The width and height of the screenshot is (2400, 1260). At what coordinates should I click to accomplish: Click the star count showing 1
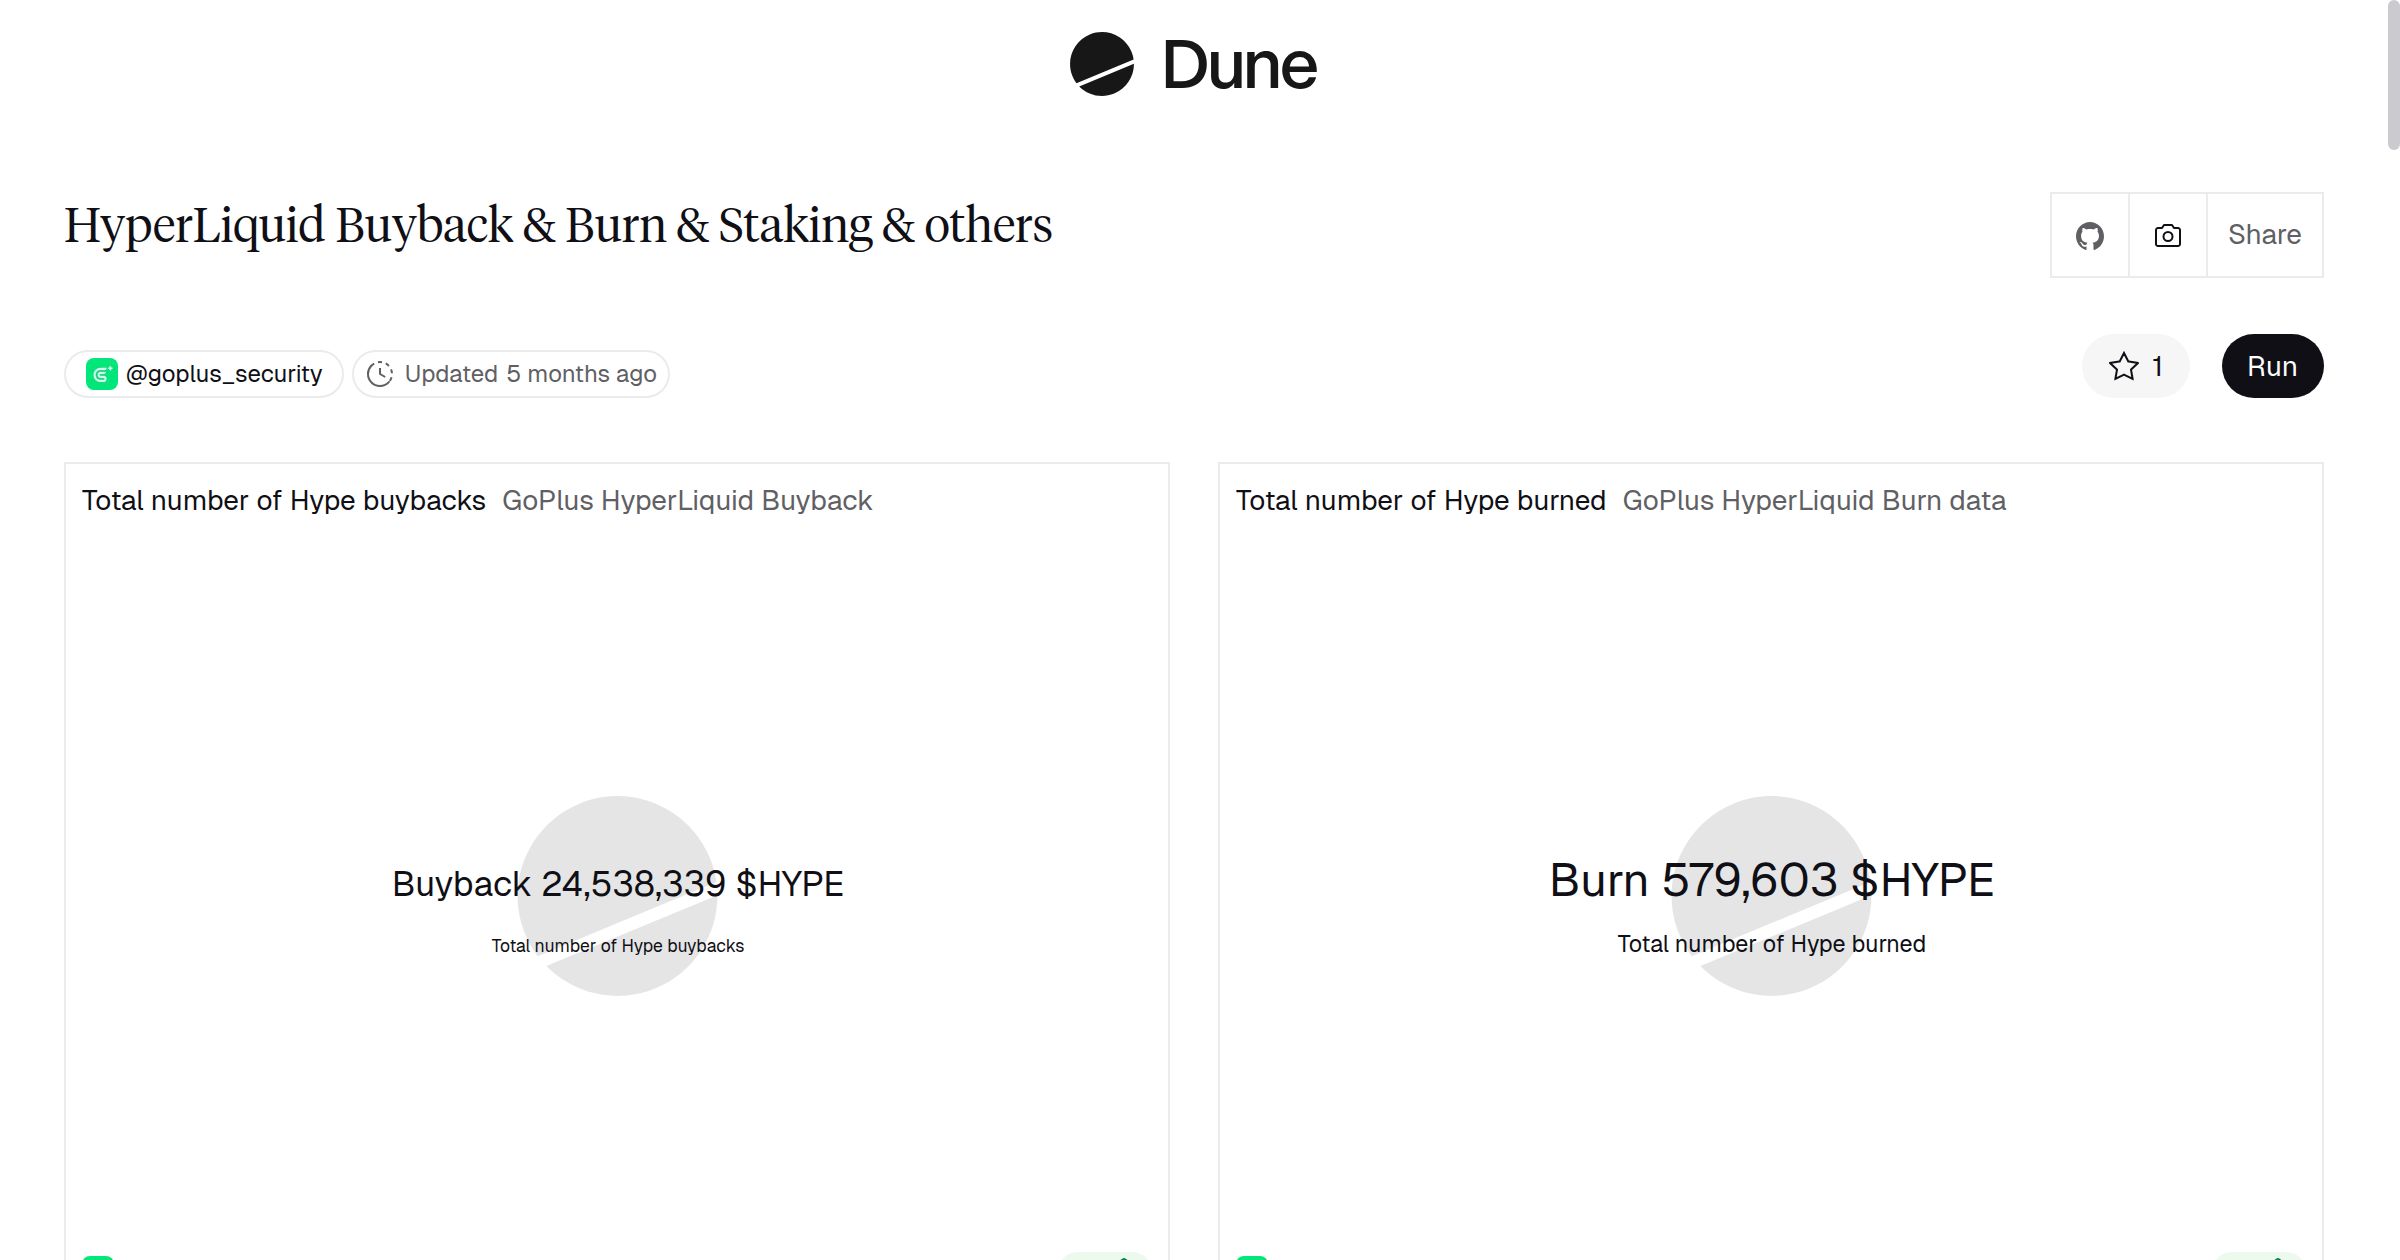click(2156, 366)
